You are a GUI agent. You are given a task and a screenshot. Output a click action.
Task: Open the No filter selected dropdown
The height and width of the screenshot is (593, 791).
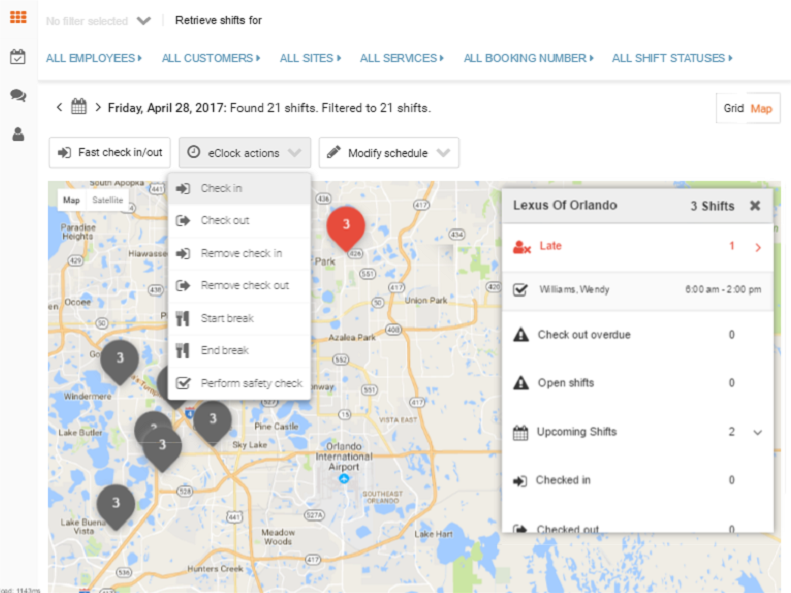pyautogui.click(x=98, y=21)
